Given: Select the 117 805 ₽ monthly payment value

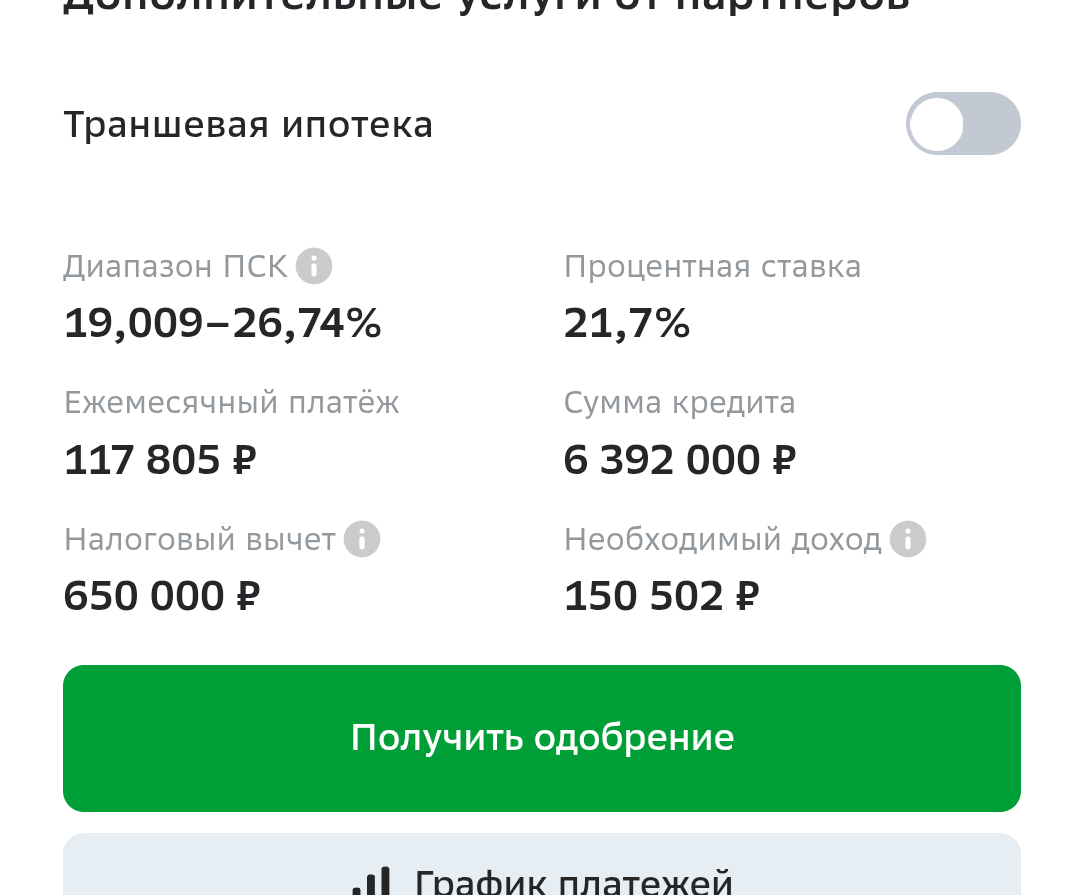Looking at the screenshot, I should click(x=160, y=460).
